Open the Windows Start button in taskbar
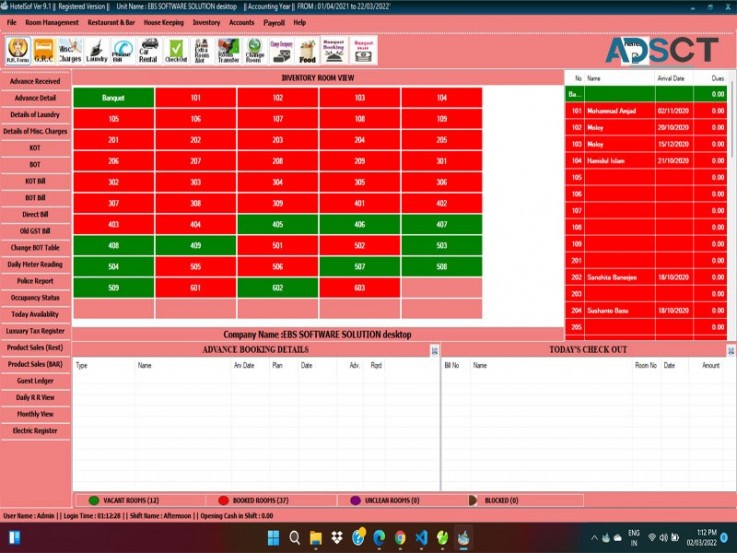Viewport: 737px width, 553px height. pos(273,537)
